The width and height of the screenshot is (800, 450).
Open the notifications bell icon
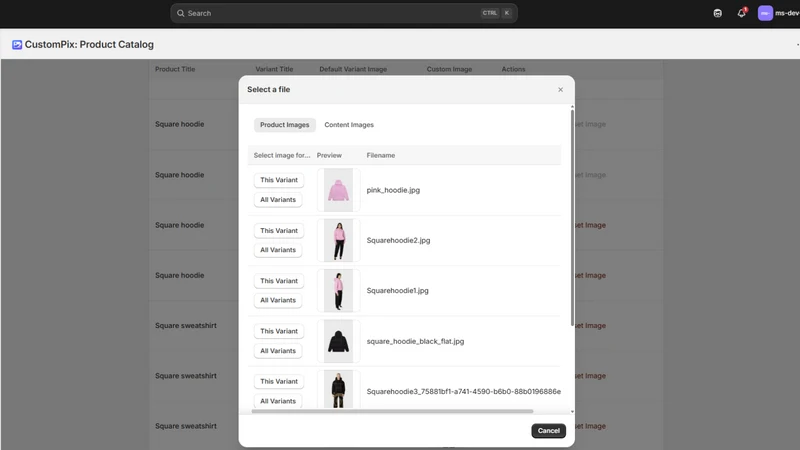[741, 13]
